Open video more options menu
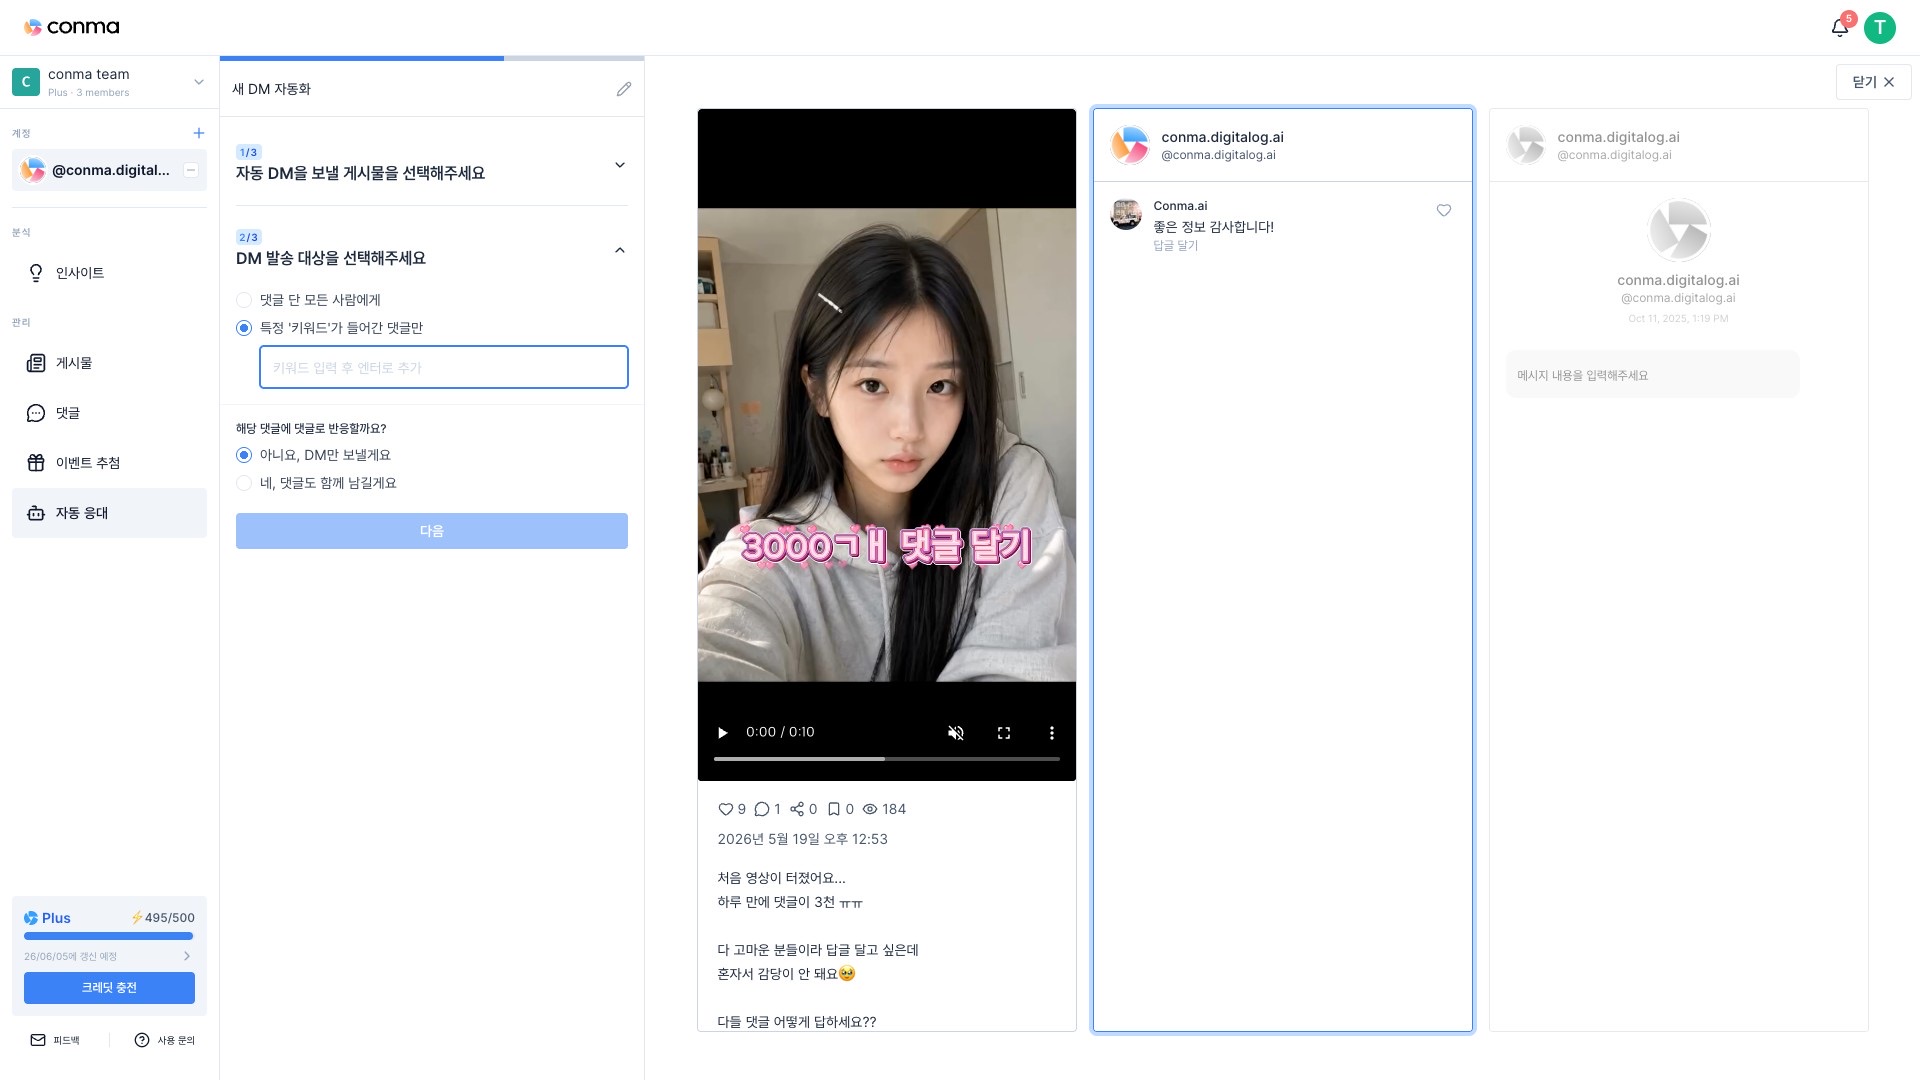The height and width of the screenshot is (1080, 1920). [1051, 733]
